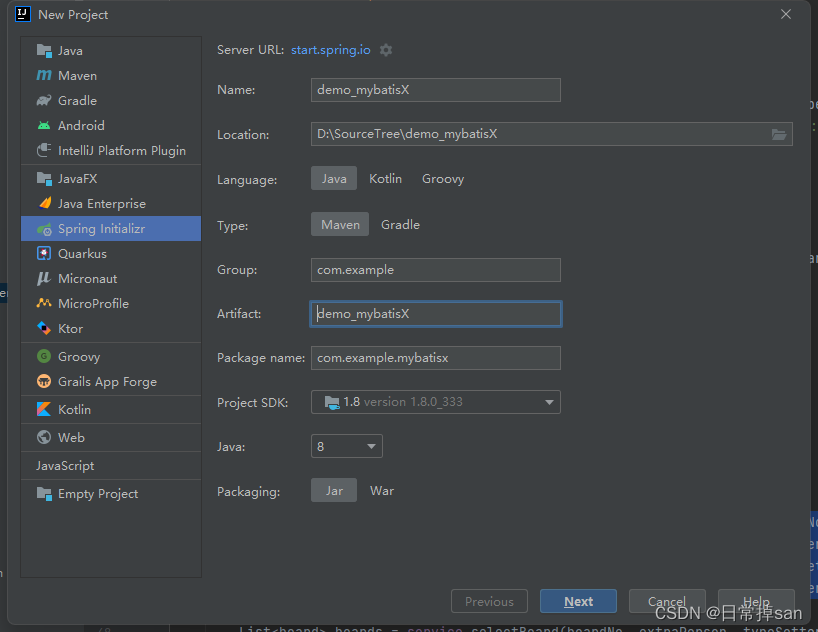Click the Android robot icon
818x632 pixels.
click(x=44, y=125)
